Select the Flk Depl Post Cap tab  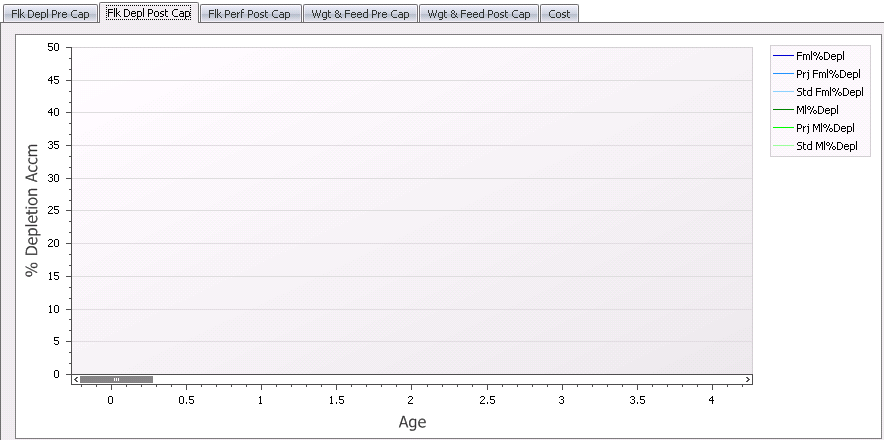coord(149,14)
